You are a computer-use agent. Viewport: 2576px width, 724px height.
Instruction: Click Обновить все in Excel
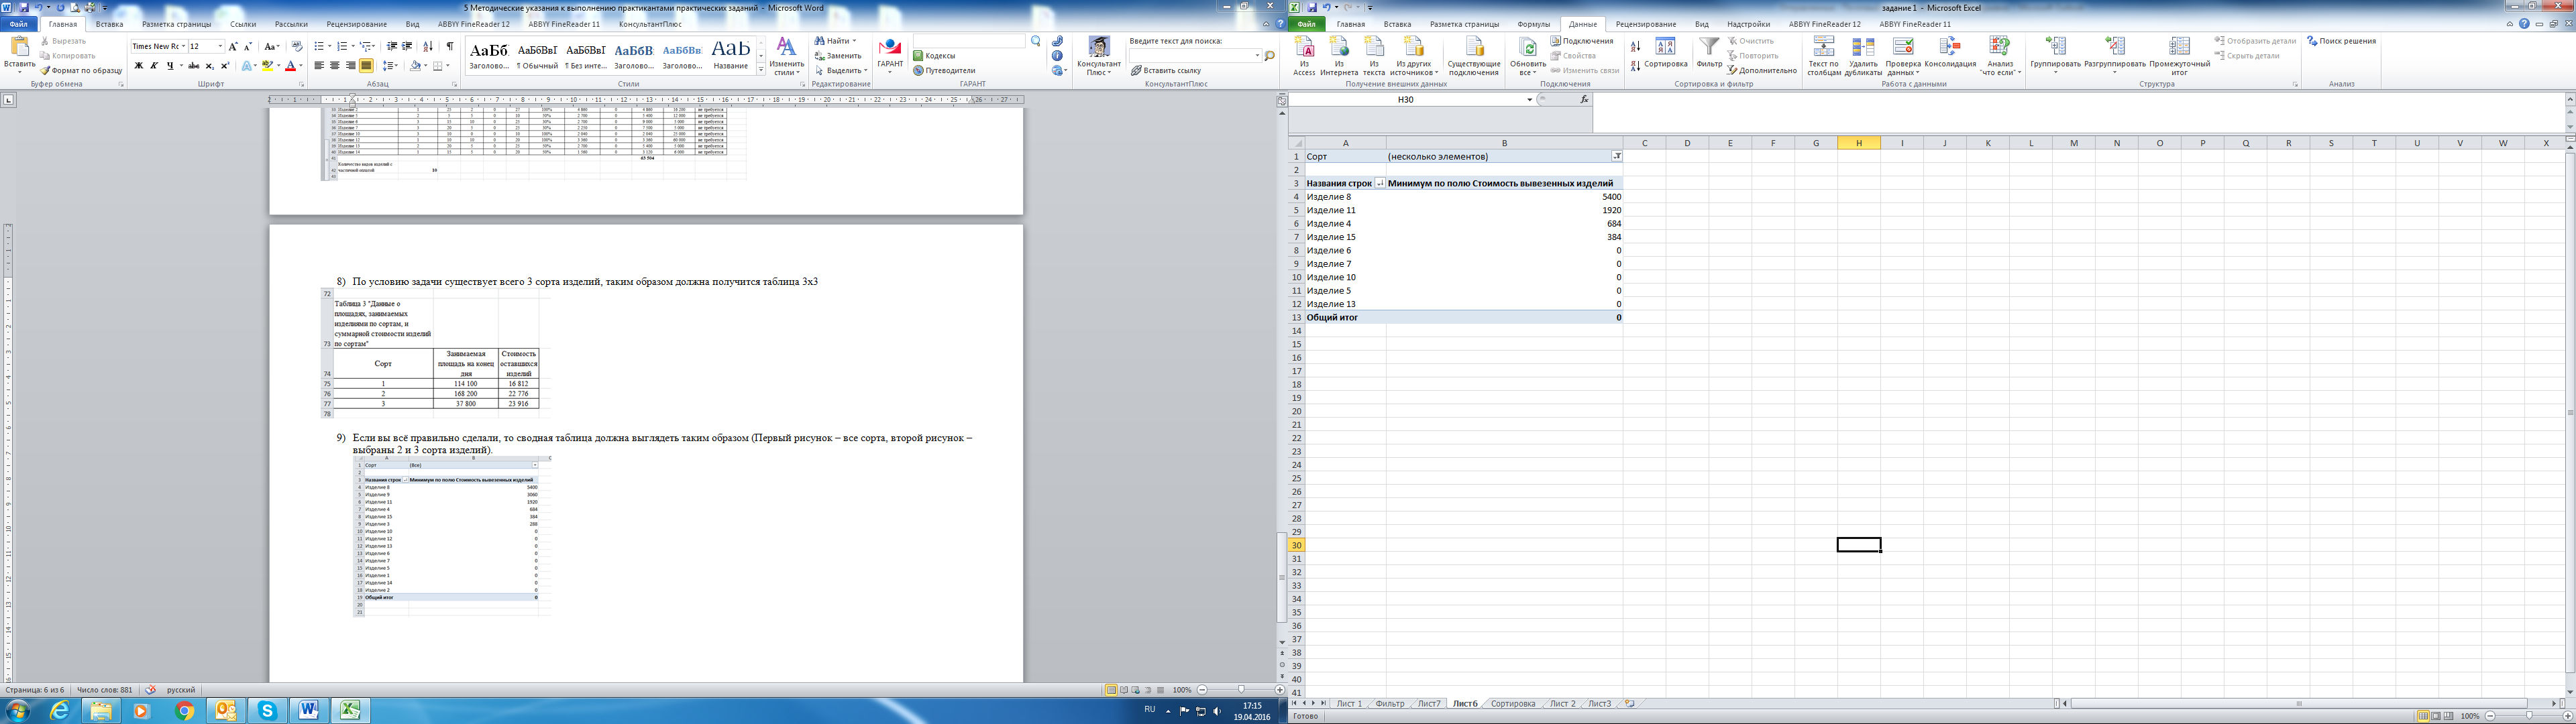pos(1528,57)
